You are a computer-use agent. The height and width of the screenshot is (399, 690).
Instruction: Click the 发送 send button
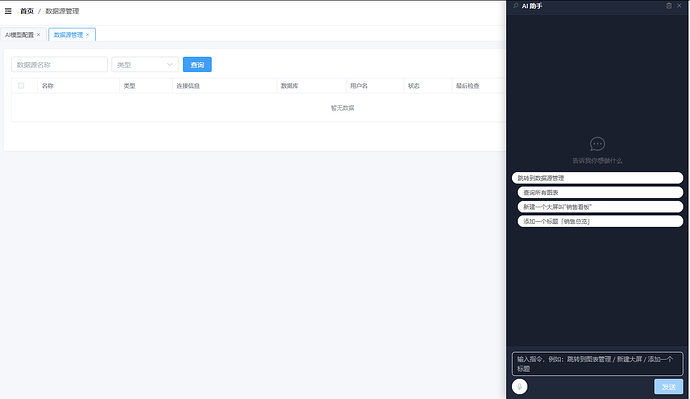[x=668, y=387]
